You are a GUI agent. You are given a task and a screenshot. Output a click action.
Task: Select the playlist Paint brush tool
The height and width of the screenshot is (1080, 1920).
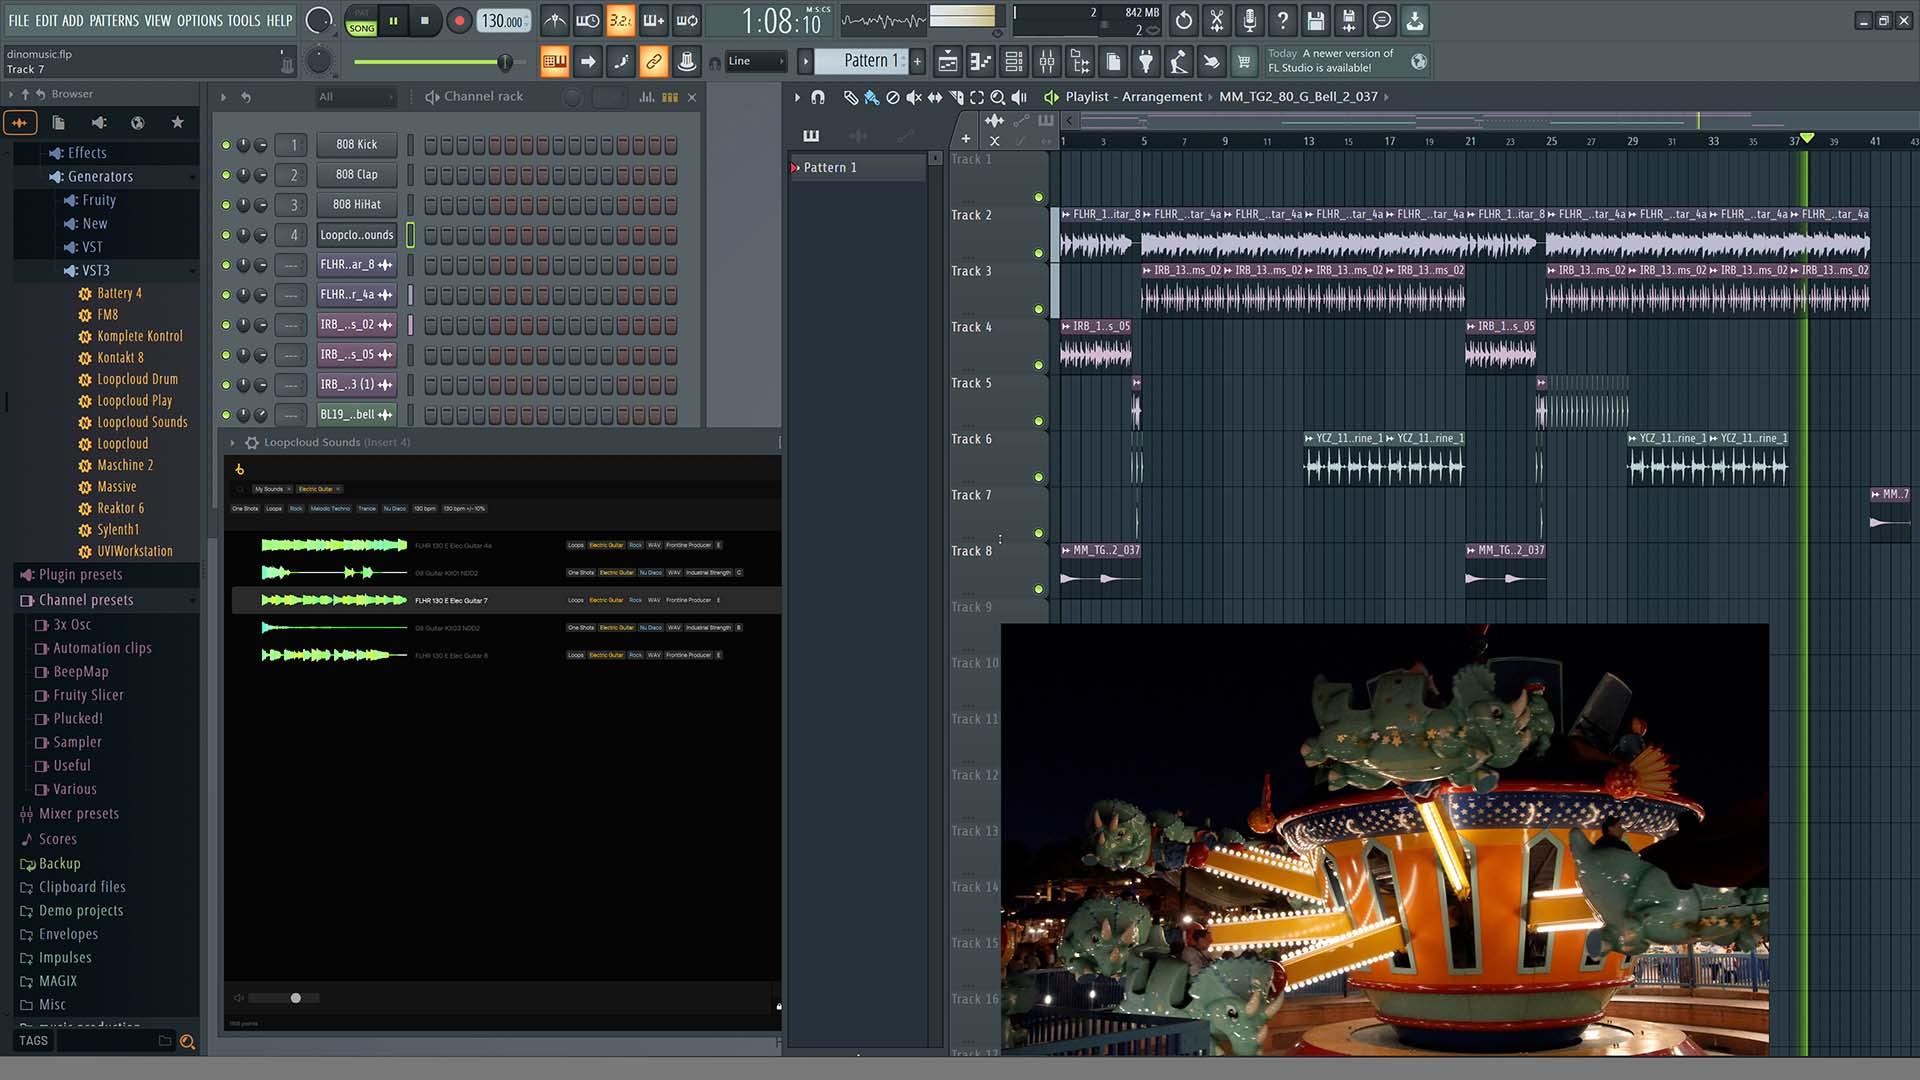[x=871, y=97]
